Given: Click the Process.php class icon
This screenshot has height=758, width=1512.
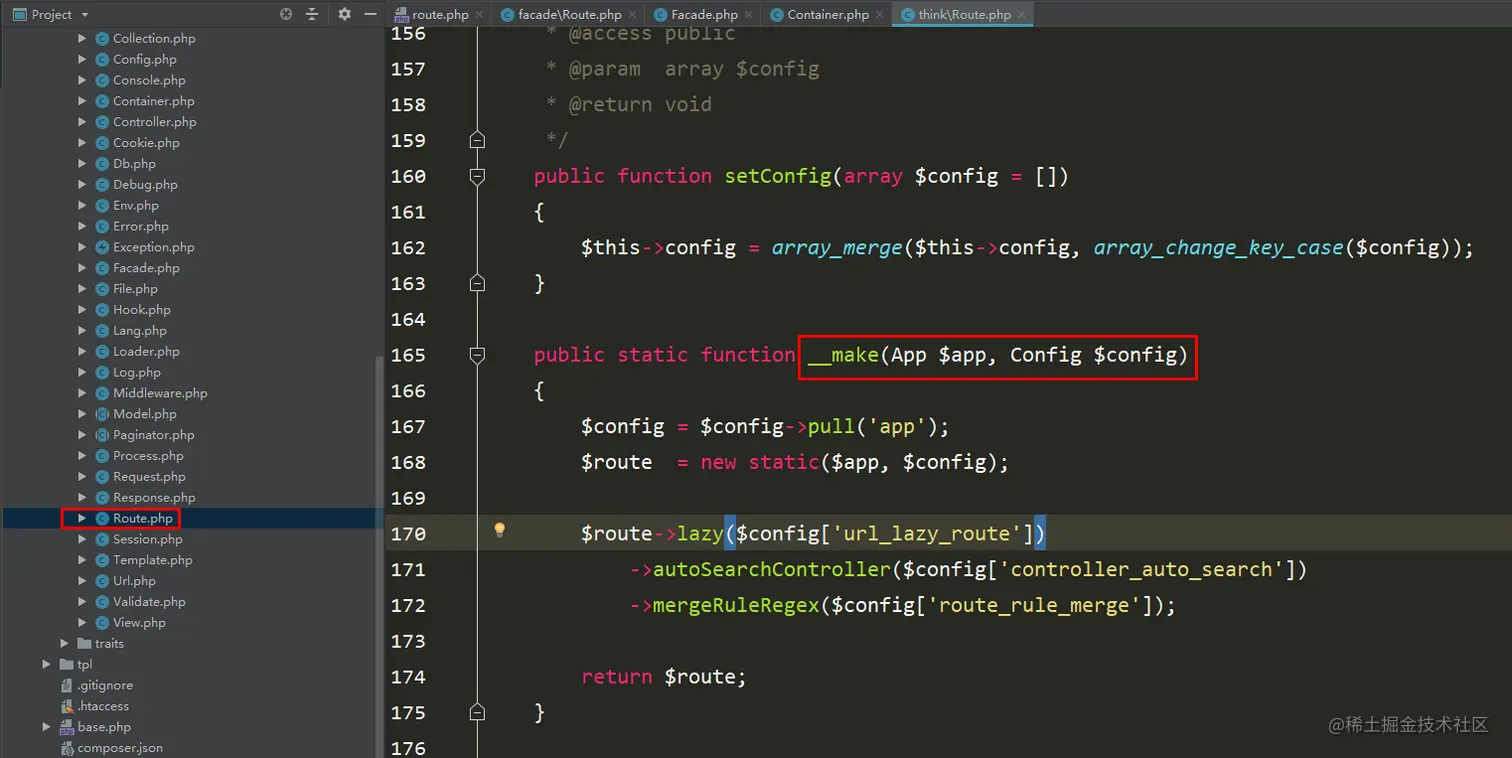Looking at the screenshot, I should pos(102,456).
